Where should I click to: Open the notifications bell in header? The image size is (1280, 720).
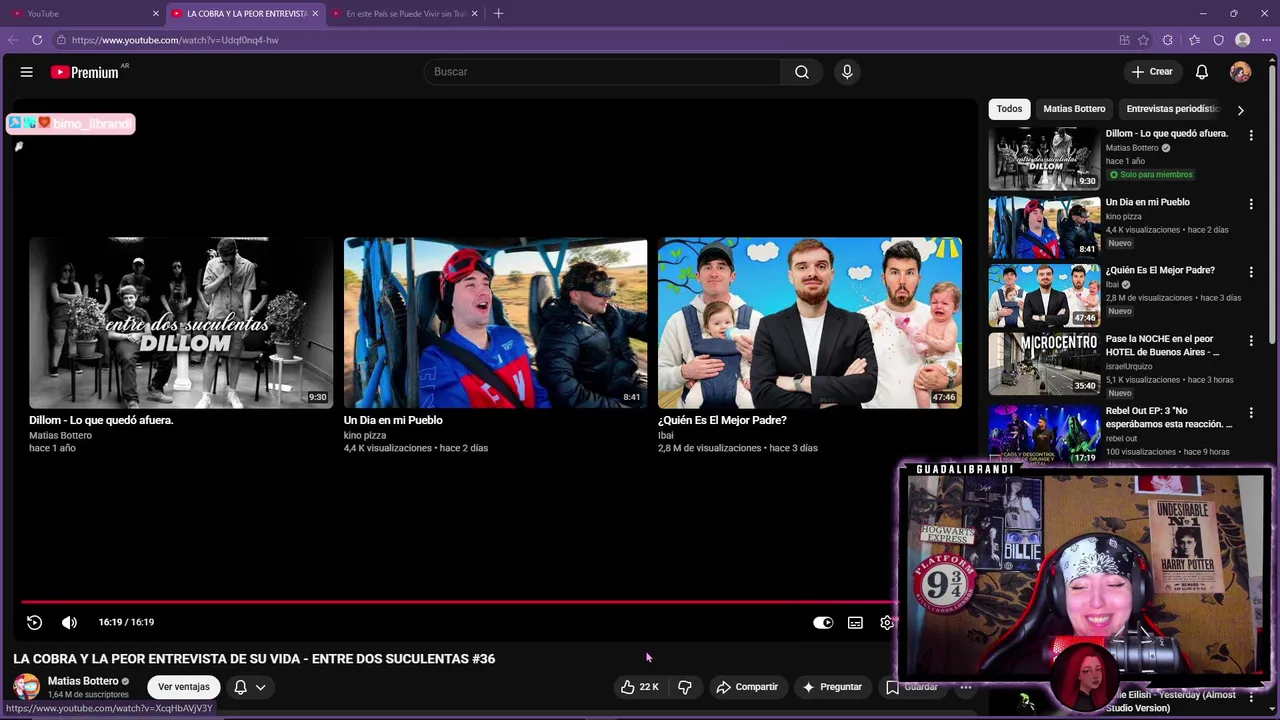[1202, 72]
